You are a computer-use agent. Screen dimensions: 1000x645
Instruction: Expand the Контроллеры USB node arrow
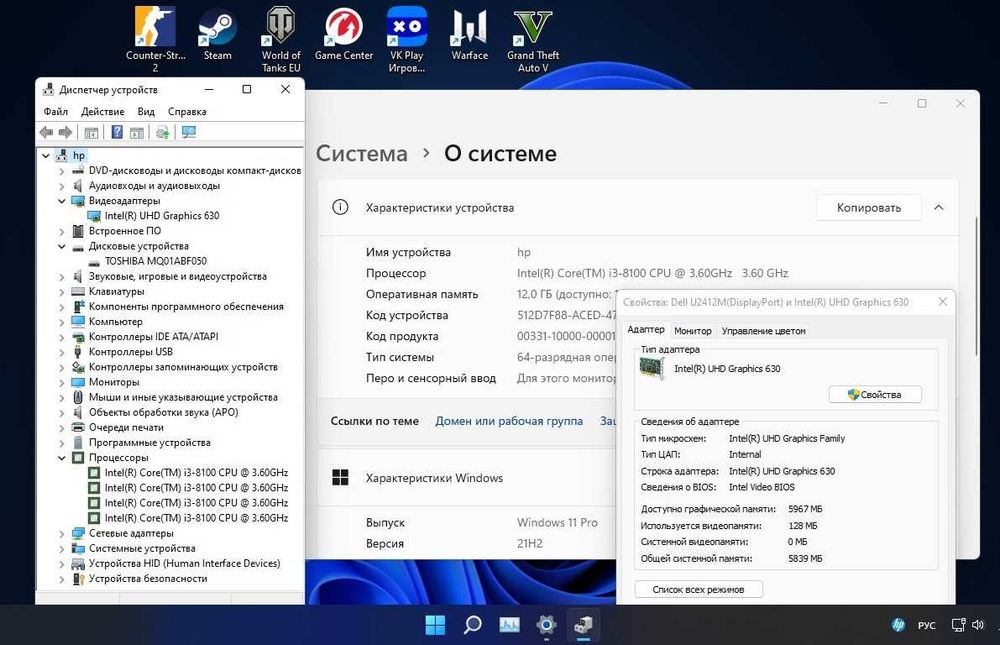click(x=62, y=352)
